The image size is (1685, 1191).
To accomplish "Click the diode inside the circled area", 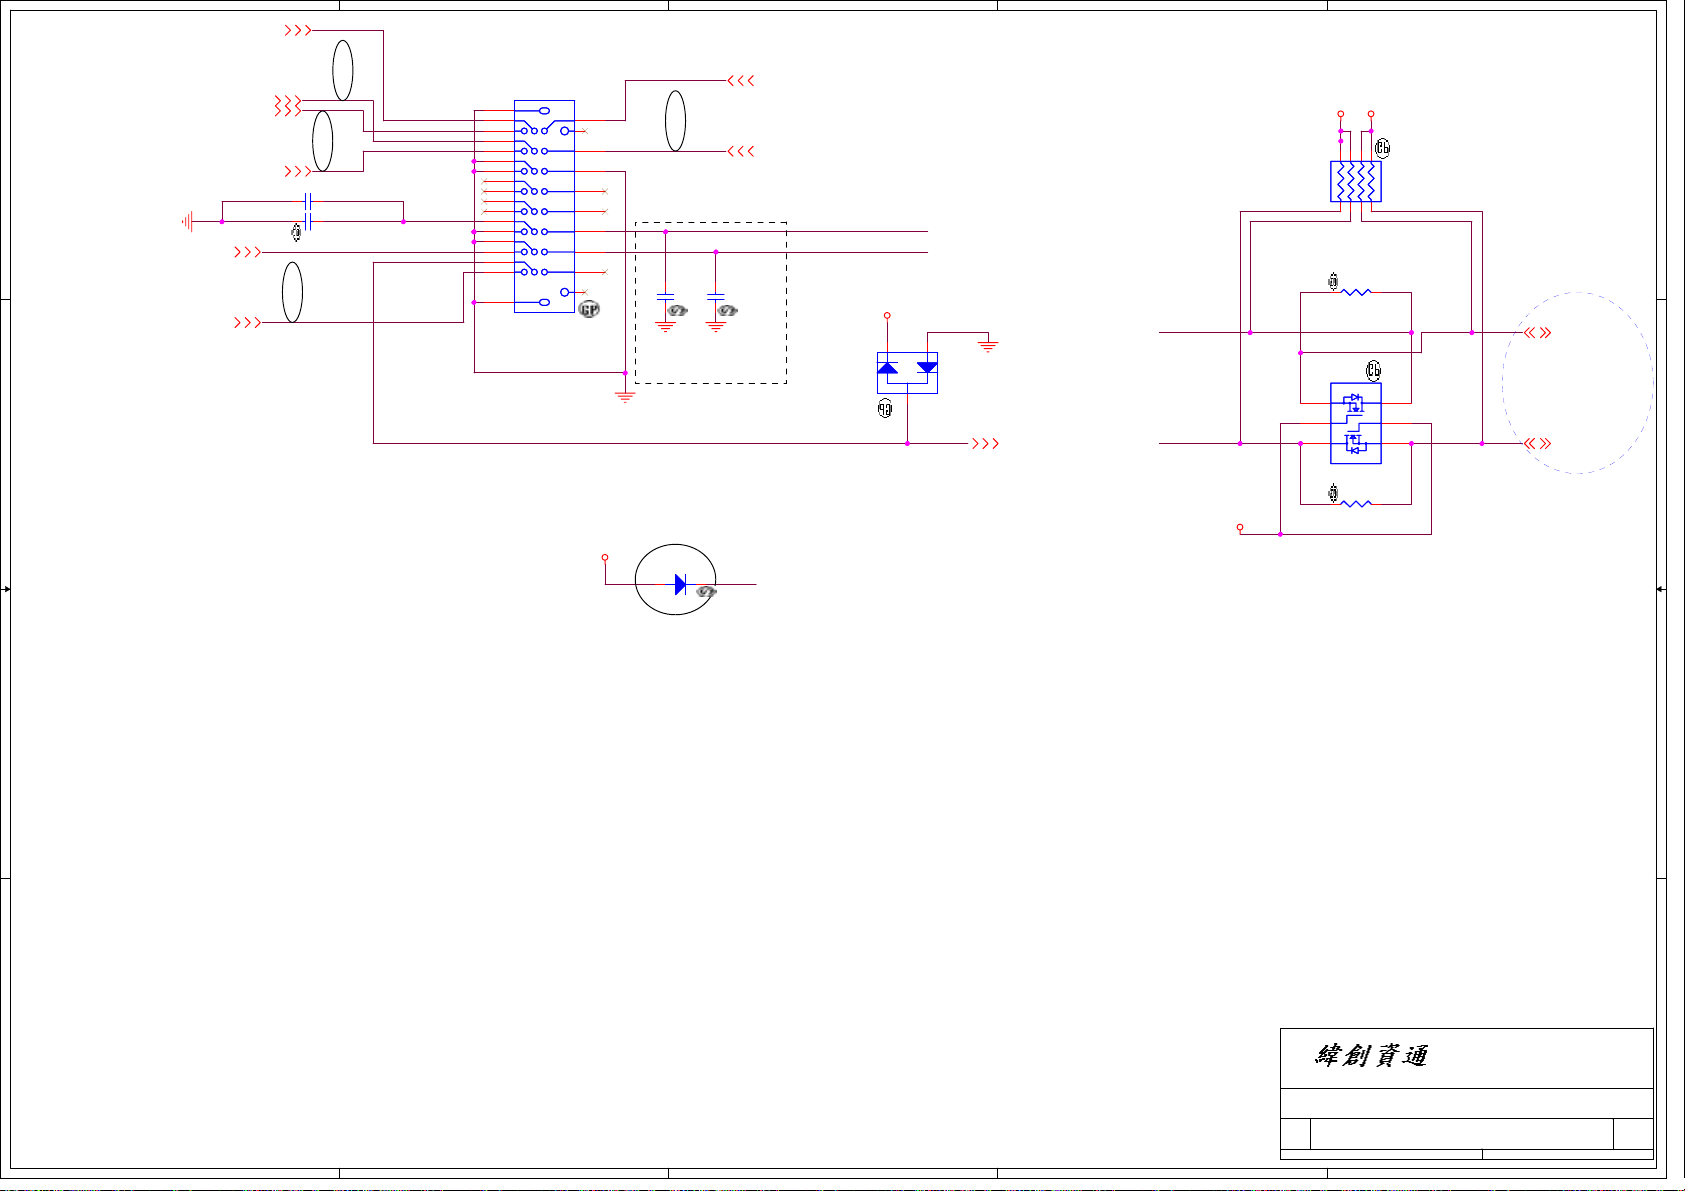I will pyautogui.click(x=681, y=584).
